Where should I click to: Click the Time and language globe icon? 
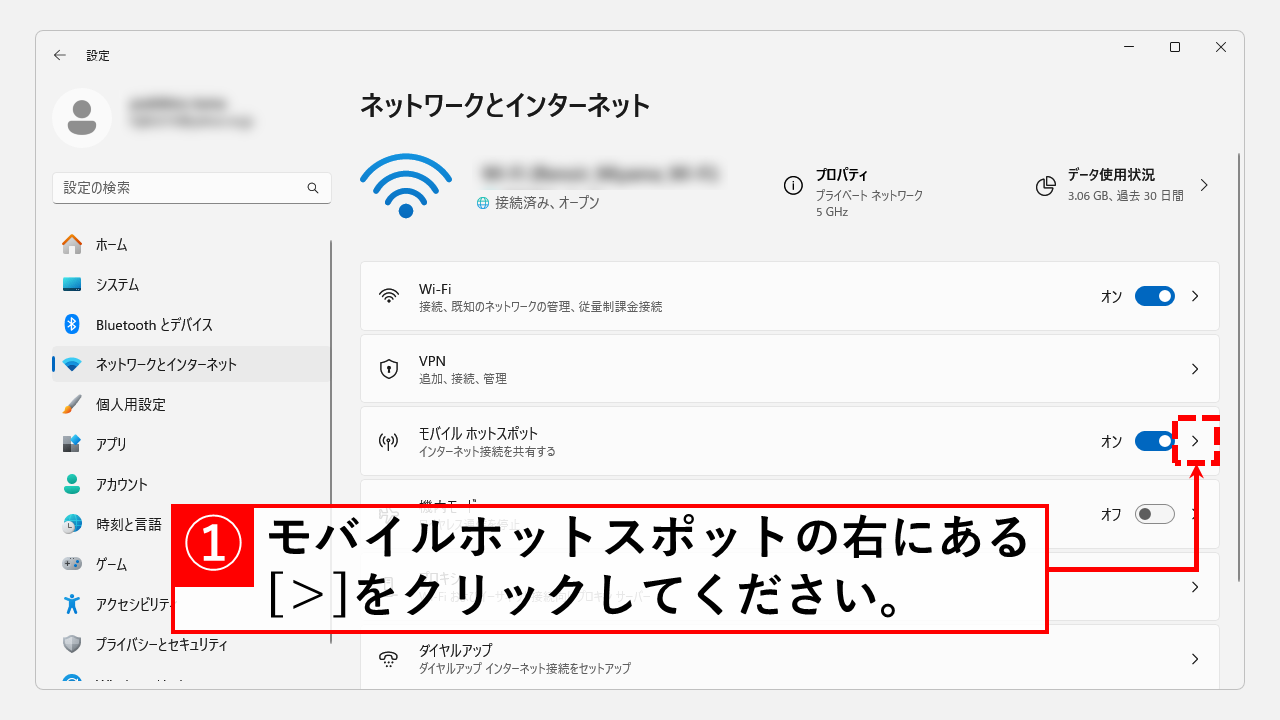pyautogui.click(x=72, y=524)
